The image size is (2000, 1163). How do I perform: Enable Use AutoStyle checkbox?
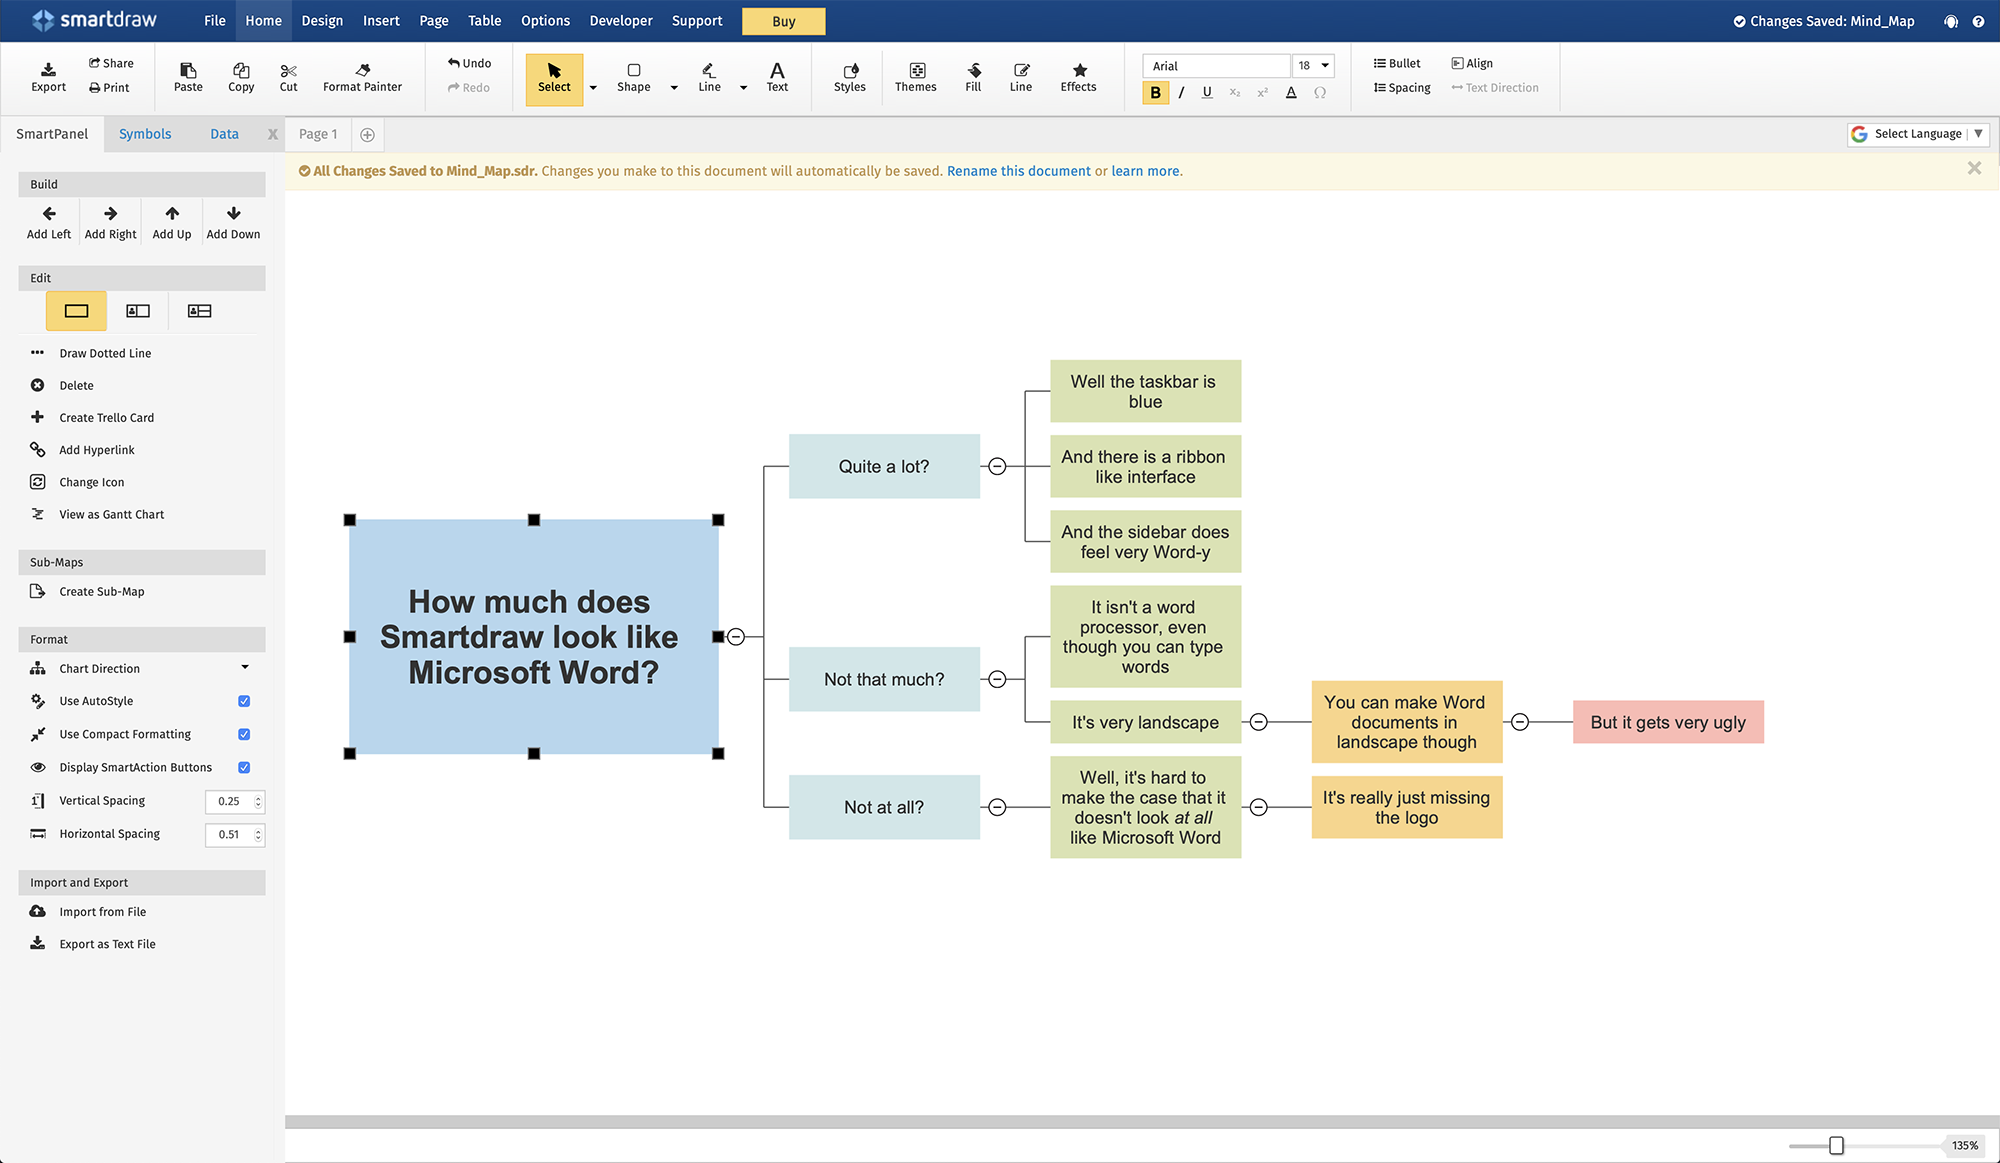[243, 700]
